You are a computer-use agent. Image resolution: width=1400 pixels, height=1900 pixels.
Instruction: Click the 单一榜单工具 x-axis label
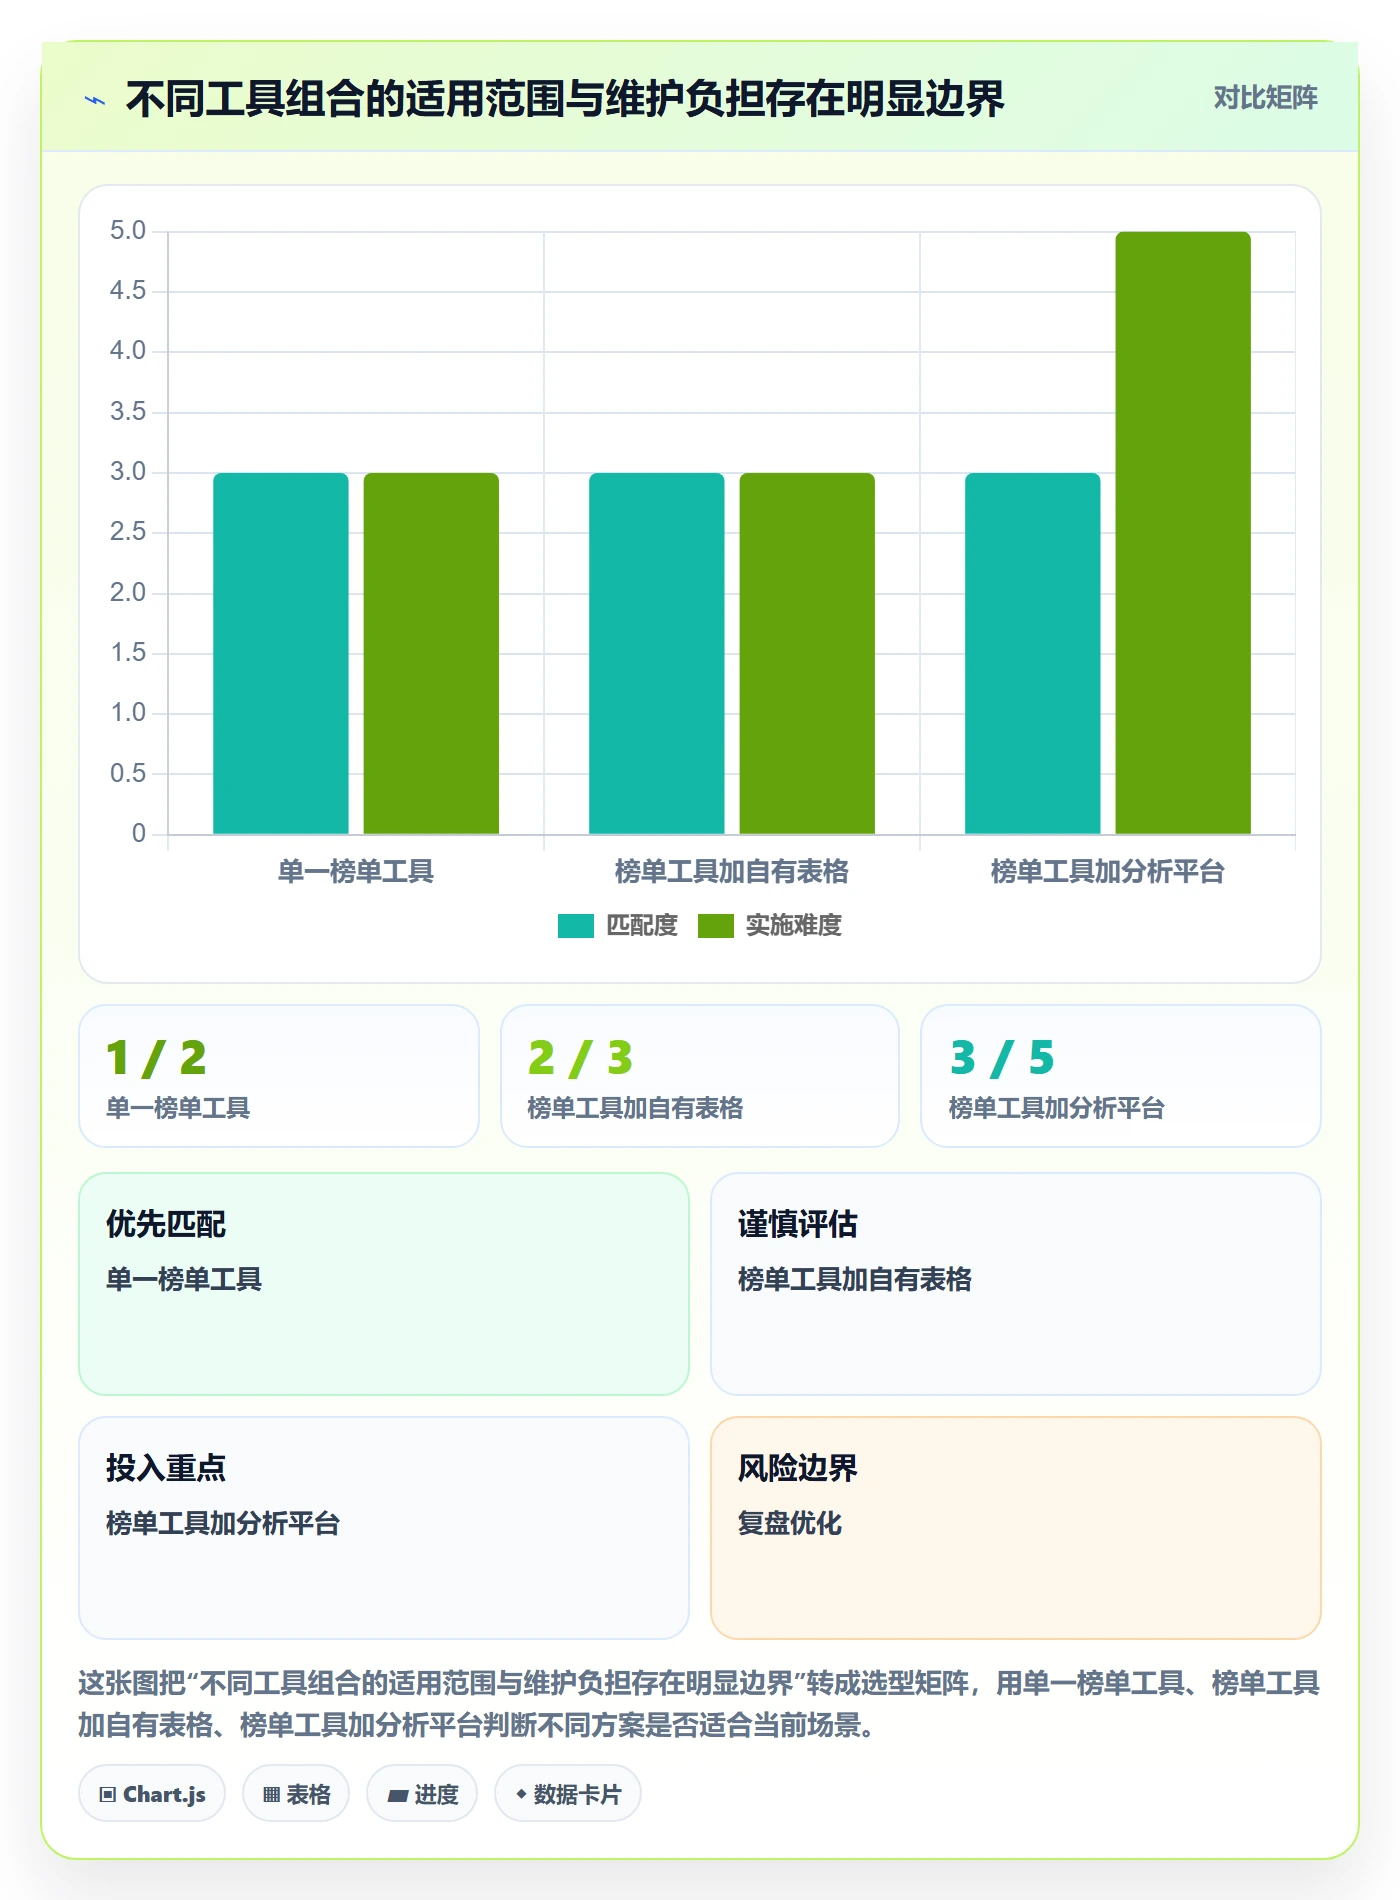pyautogui.click(x=356, y=872)
